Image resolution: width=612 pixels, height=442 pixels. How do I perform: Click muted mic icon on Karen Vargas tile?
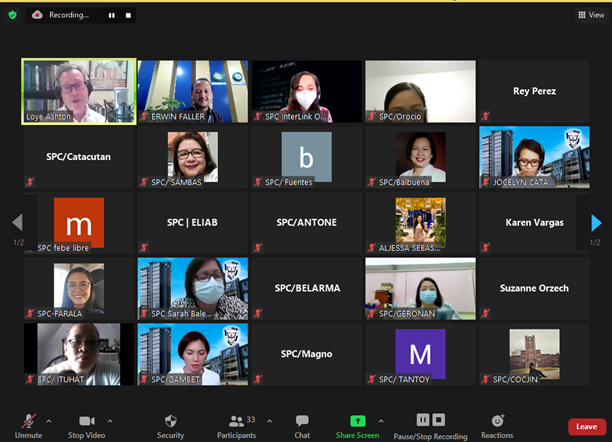486,247
